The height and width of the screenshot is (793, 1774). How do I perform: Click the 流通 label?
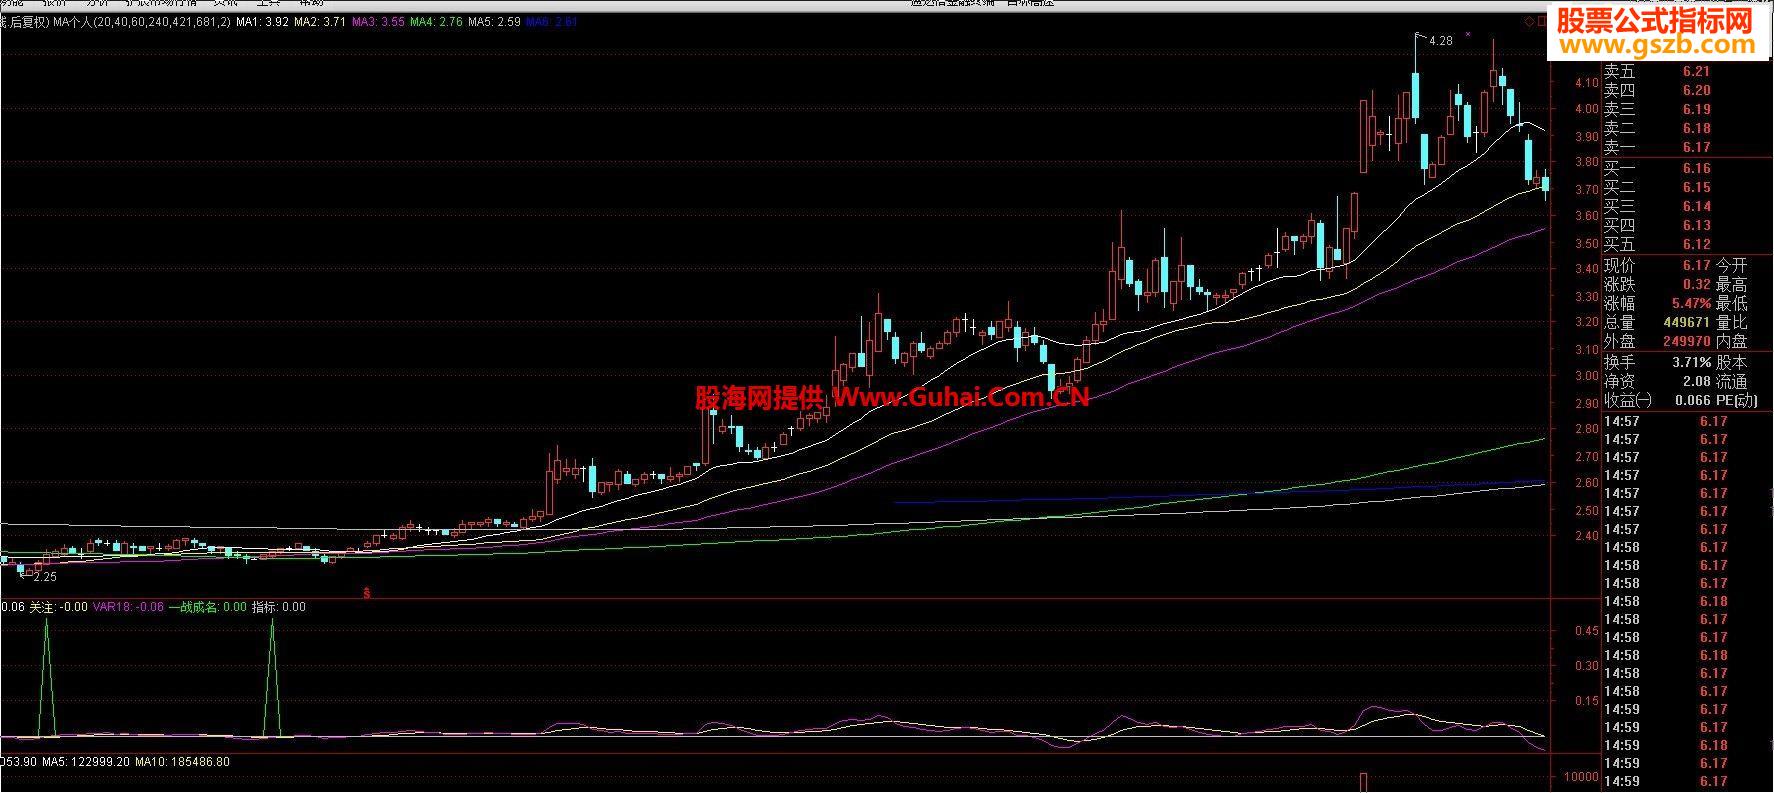[1732, 381]
